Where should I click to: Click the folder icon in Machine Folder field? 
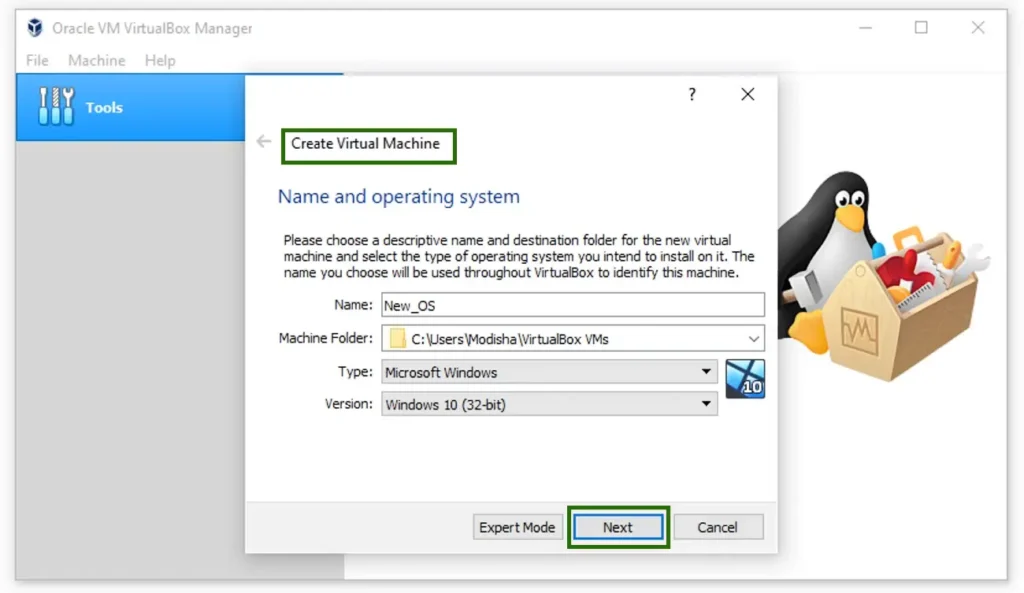coord(397,338)
